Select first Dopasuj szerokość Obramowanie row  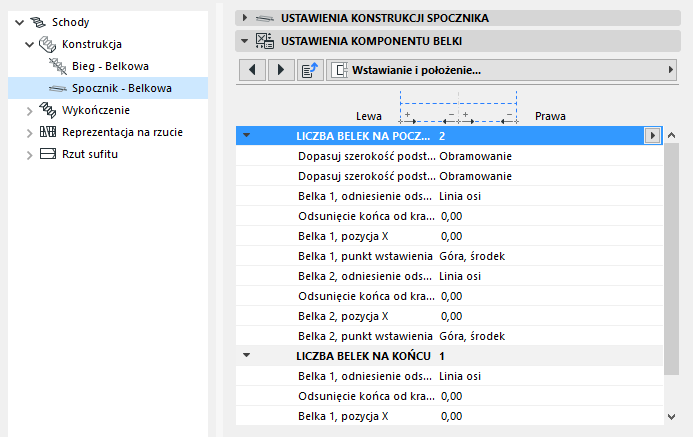pyautogui.click(x=449, y=156)
